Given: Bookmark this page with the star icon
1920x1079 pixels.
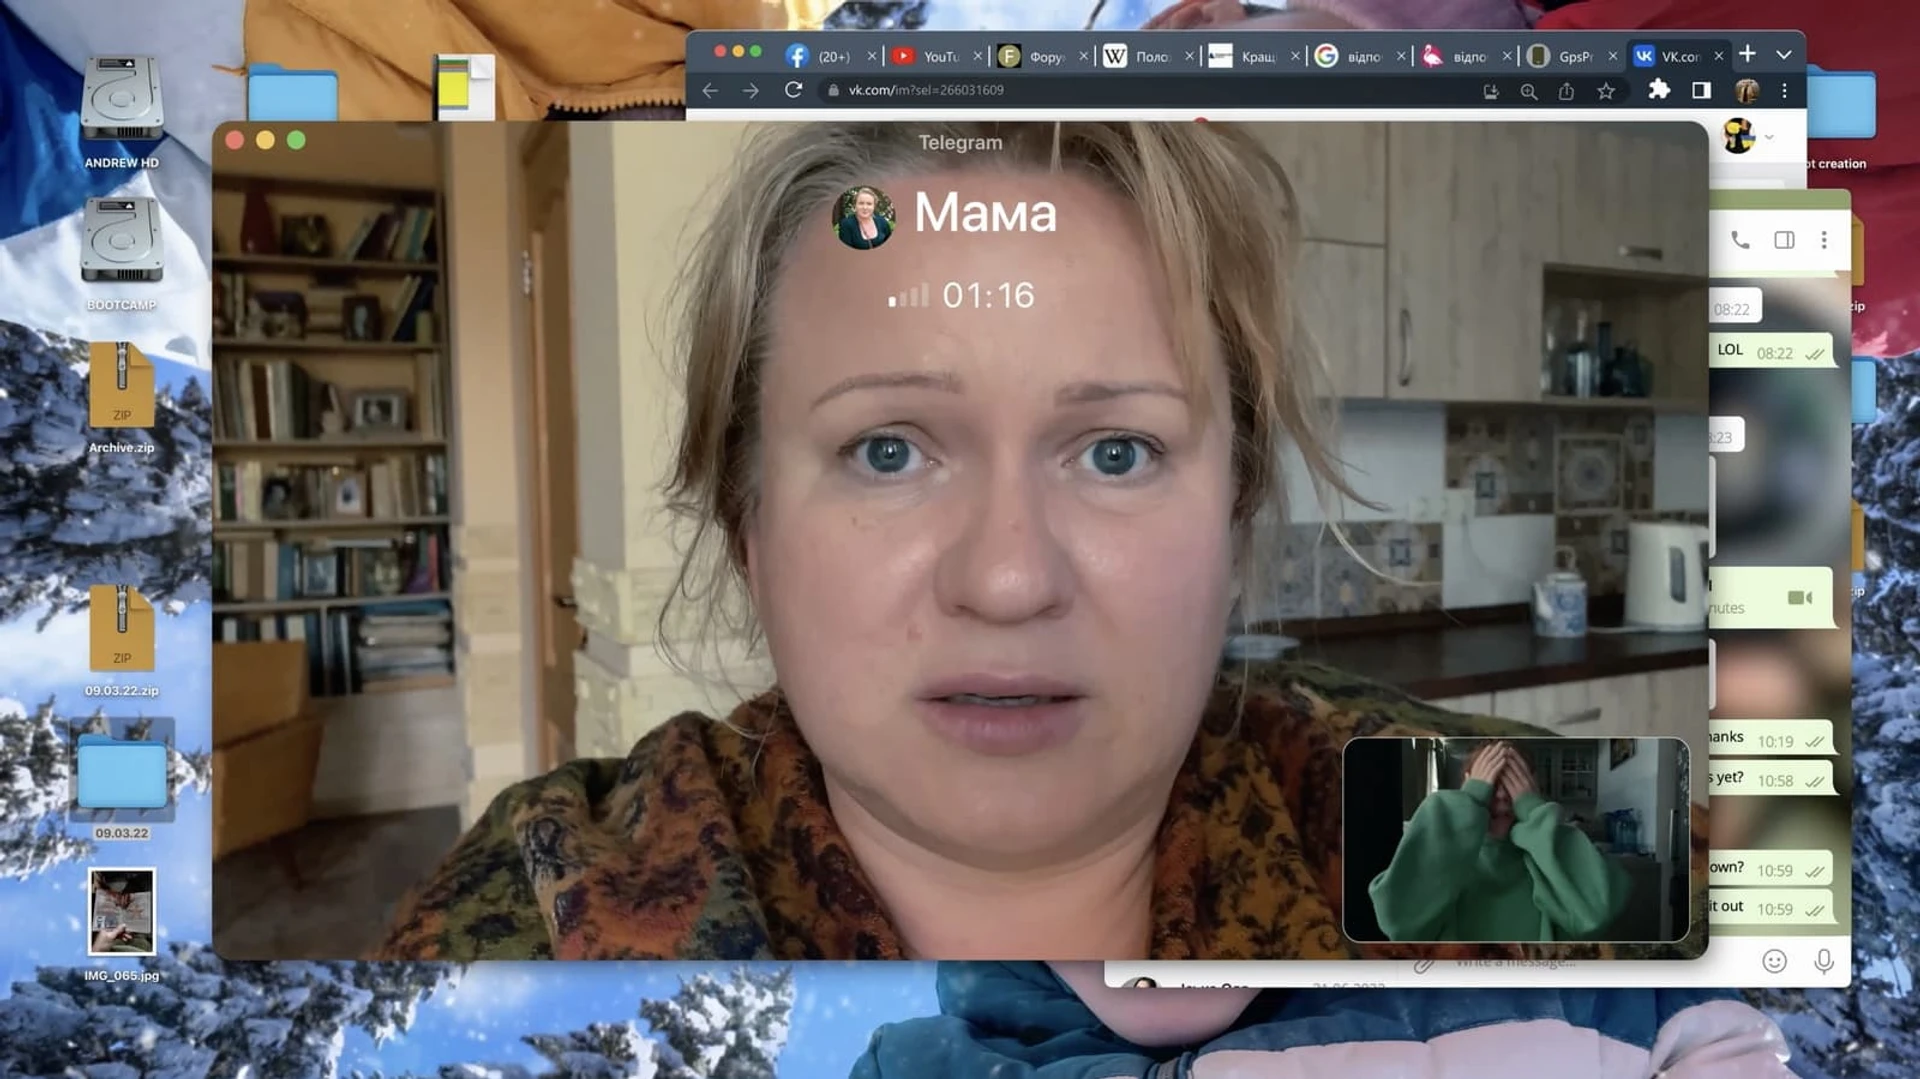Looking at the screenshot, I should click(x=1606, y=91).
